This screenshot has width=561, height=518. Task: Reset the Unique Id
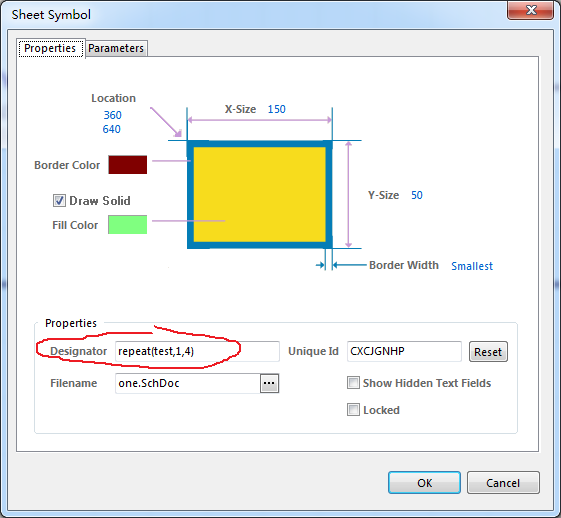[x=488, y=352]
